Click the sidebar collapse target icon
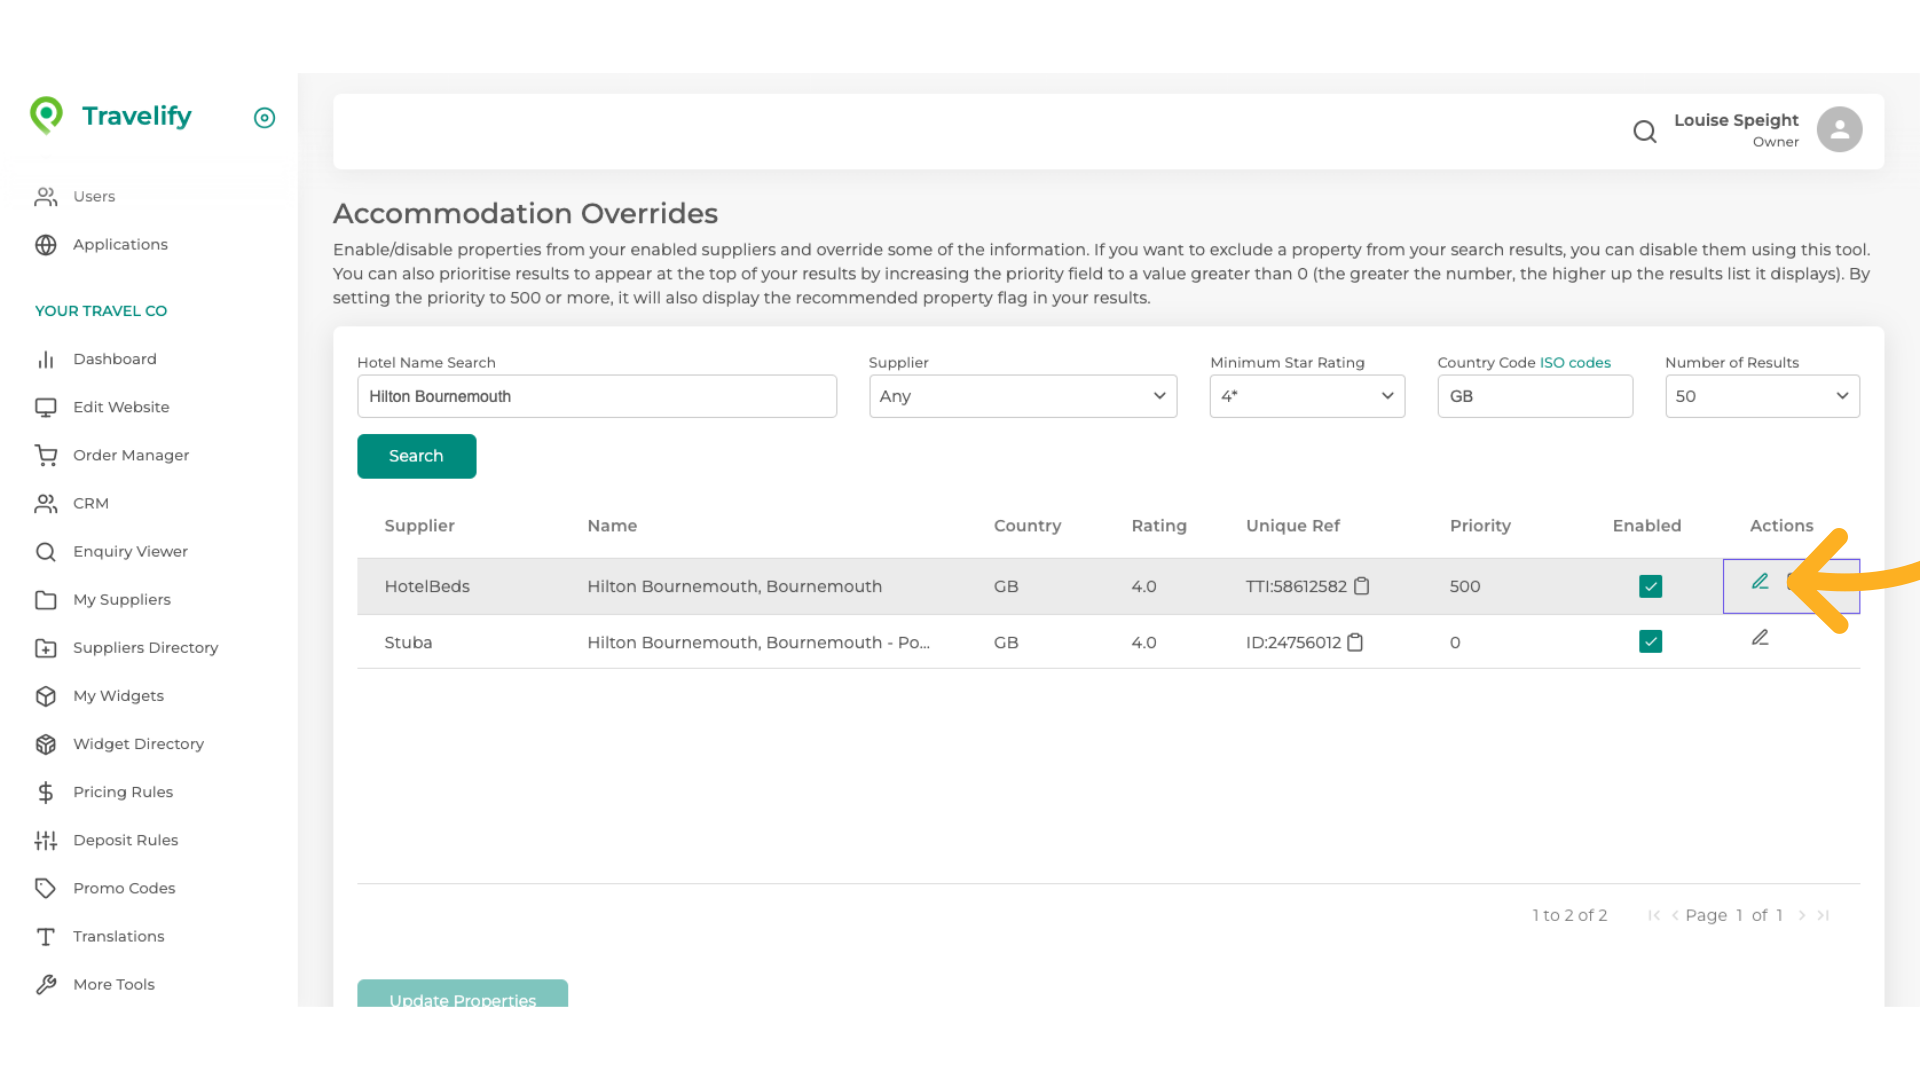Viewport: 1920px width, 1080px height. 264,118
